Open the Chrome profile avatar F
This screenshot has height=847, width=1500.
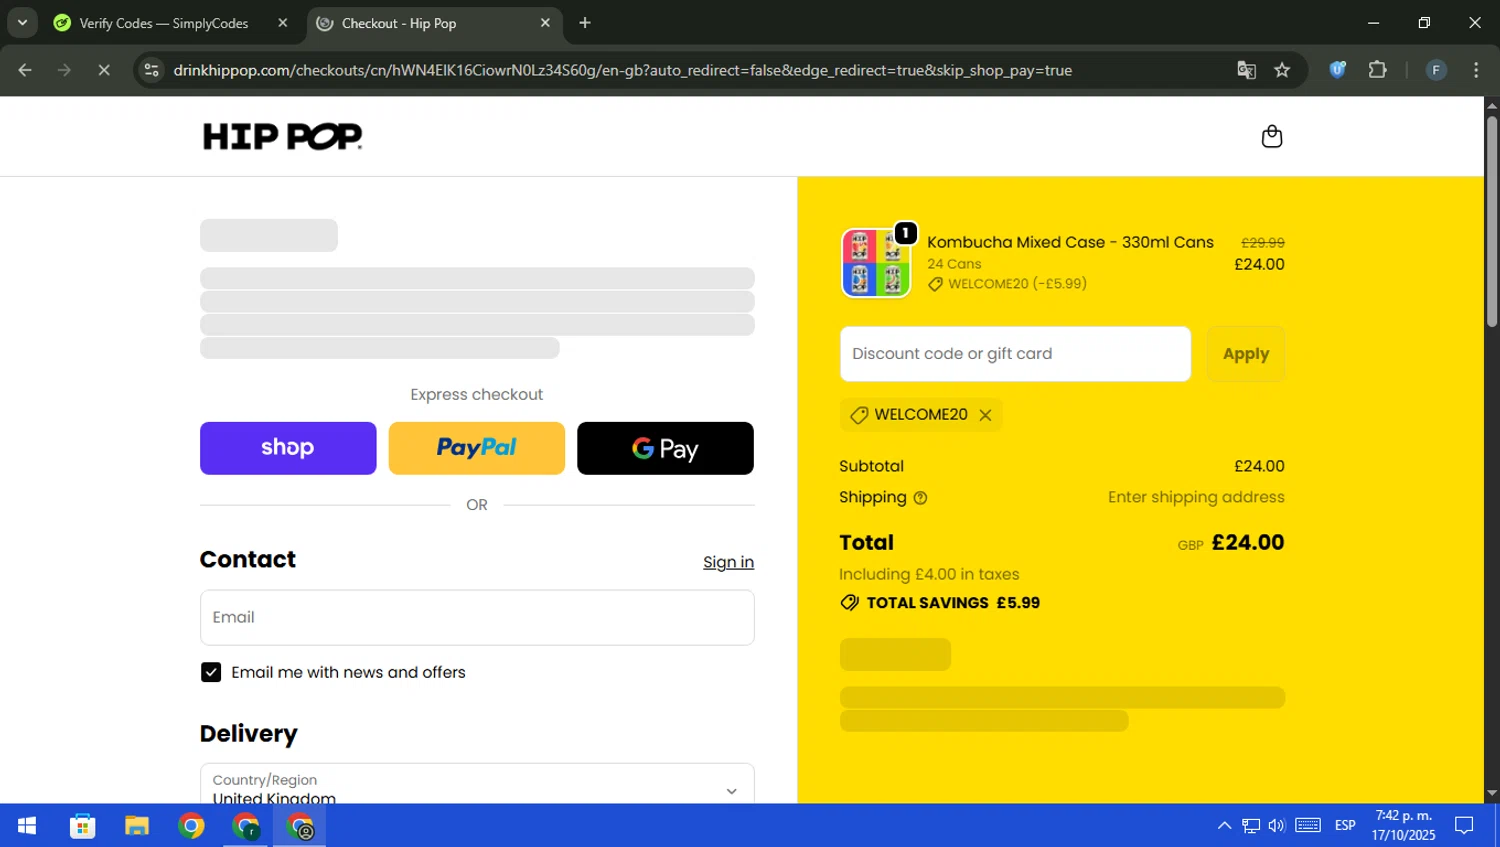[x=1436, y=70]
